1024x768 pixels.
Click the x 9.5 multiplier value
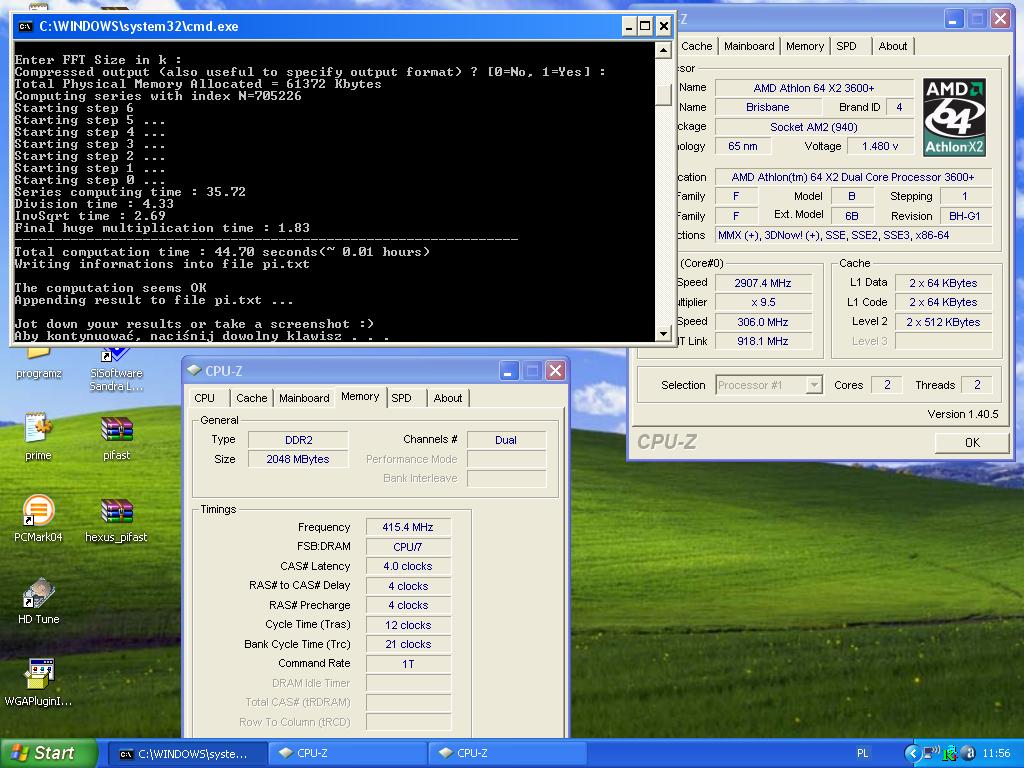click(x=763, y=302)
